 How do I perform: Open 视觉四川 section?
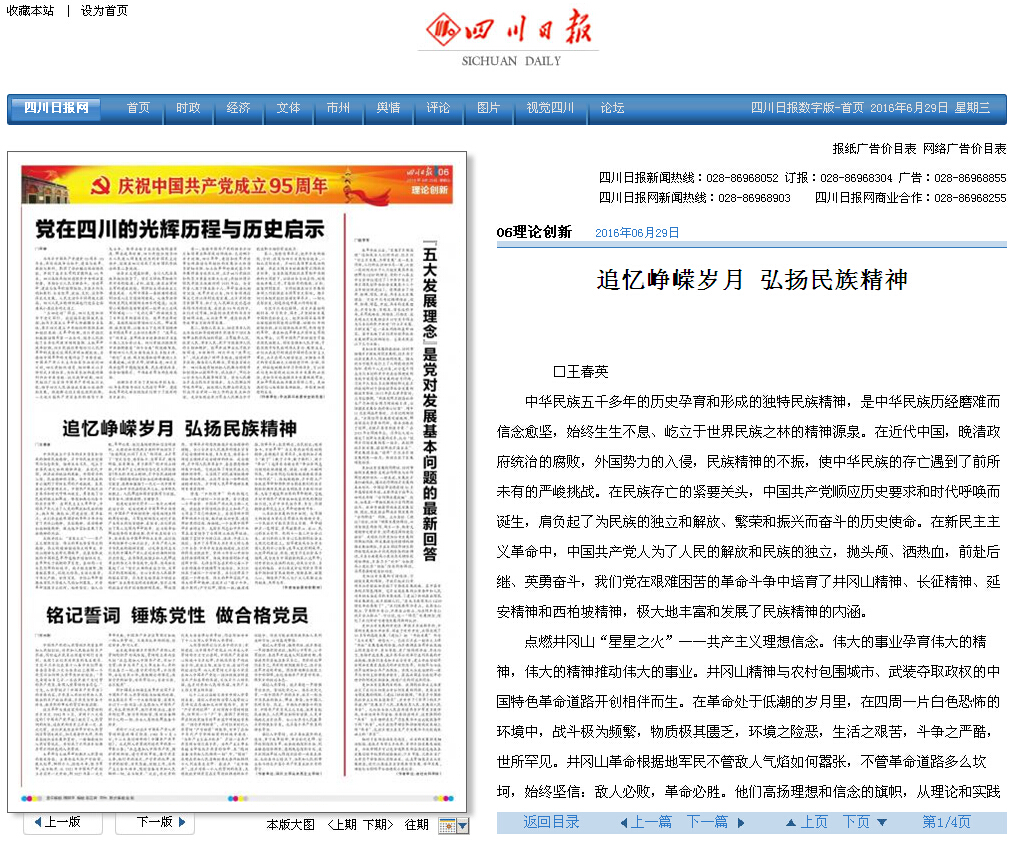point(550,108)
